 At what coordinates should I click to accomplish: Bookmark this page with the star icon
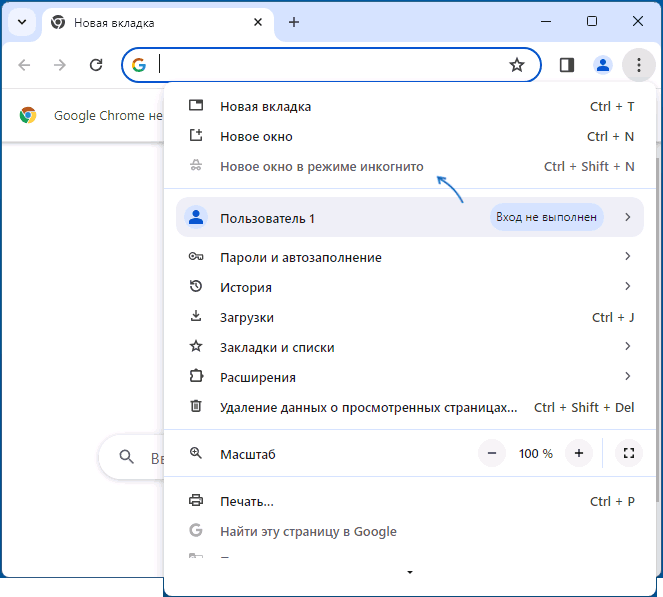pos(516,65)
